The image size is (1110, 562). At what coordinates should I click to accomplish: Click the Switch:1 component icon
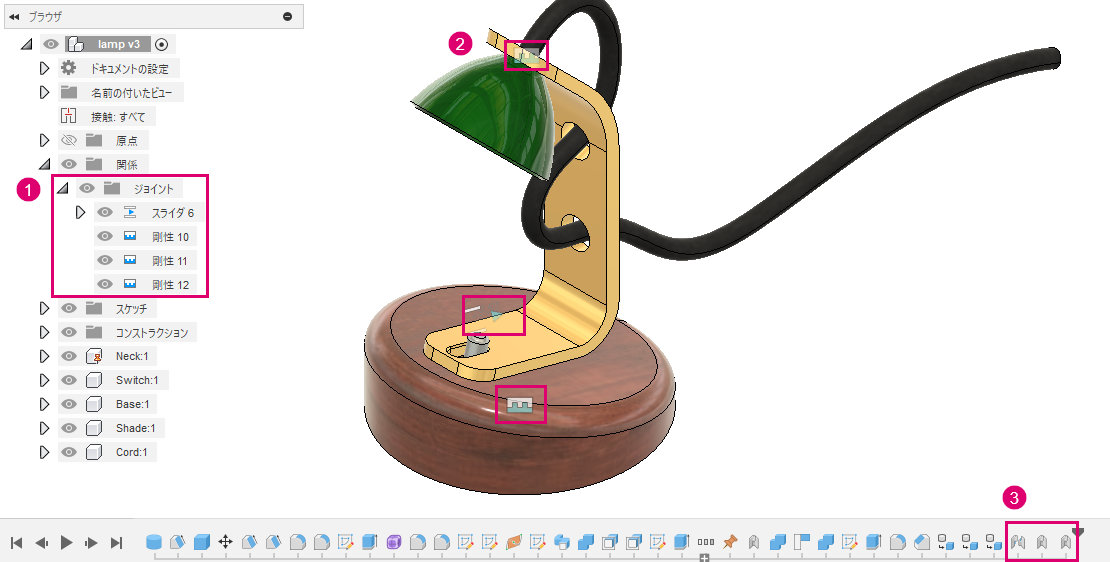click(93, 380)
